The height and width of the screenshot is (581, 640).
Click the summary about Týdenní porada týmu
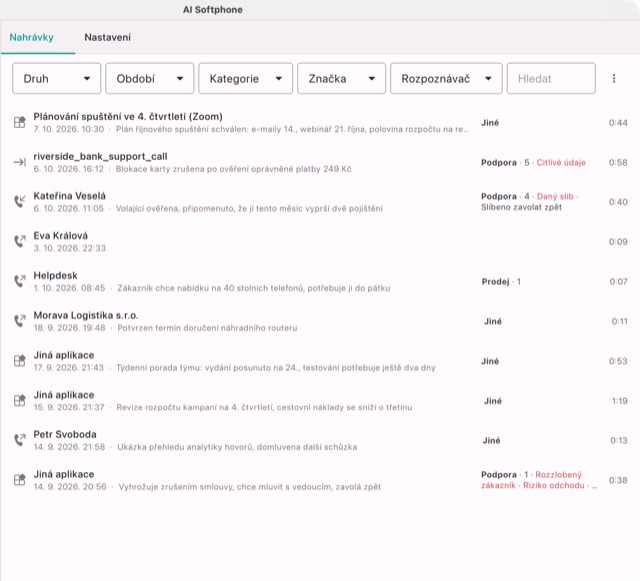click(x=276, y=367)
